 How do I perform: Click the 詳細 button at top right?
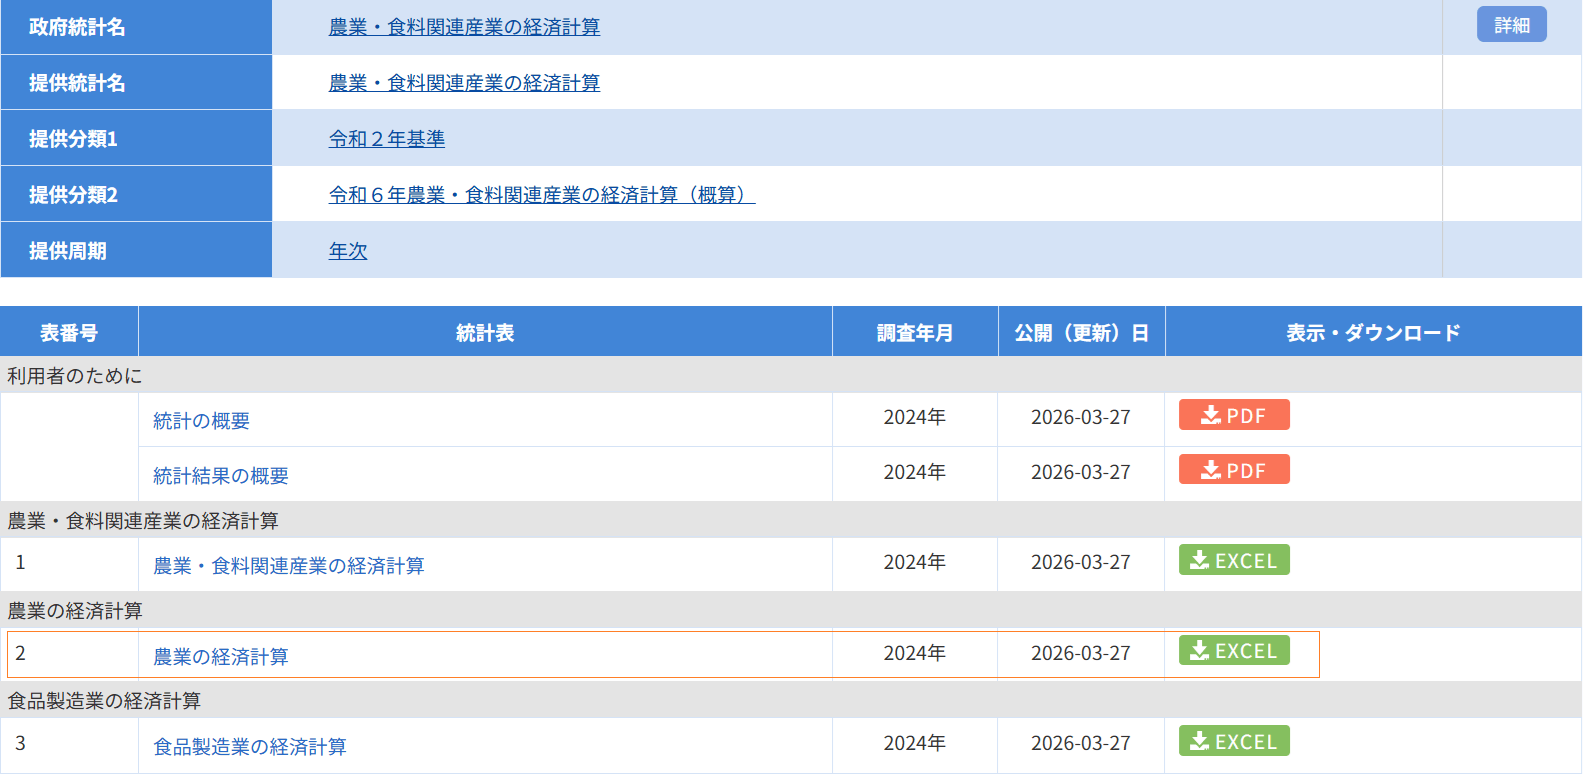[1510, 25]
